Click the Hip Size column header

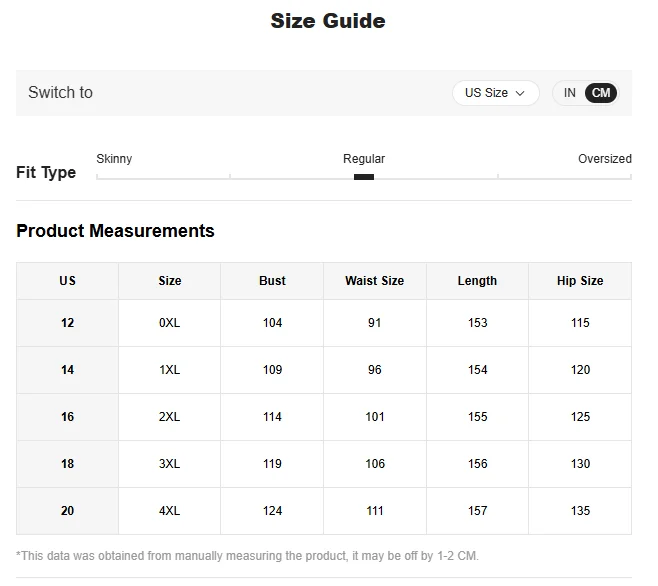point(580,281)
